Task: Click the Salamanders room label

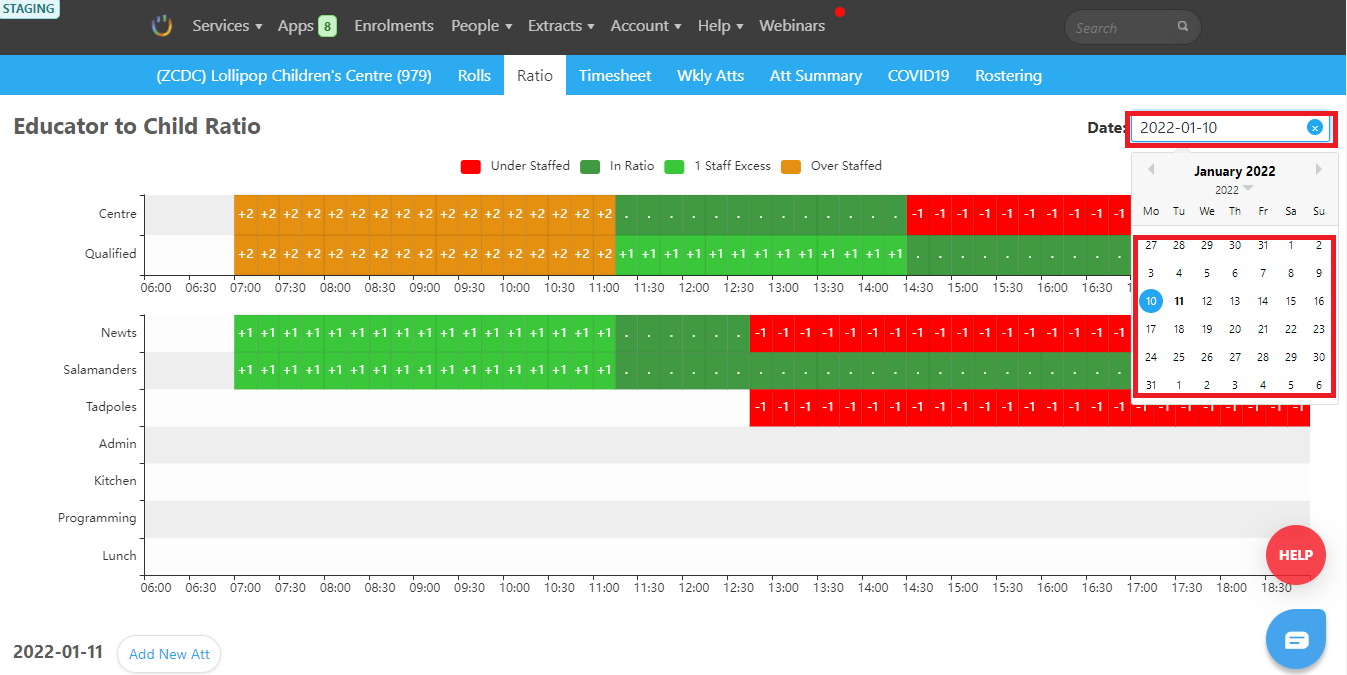Action: click(101, 370)
